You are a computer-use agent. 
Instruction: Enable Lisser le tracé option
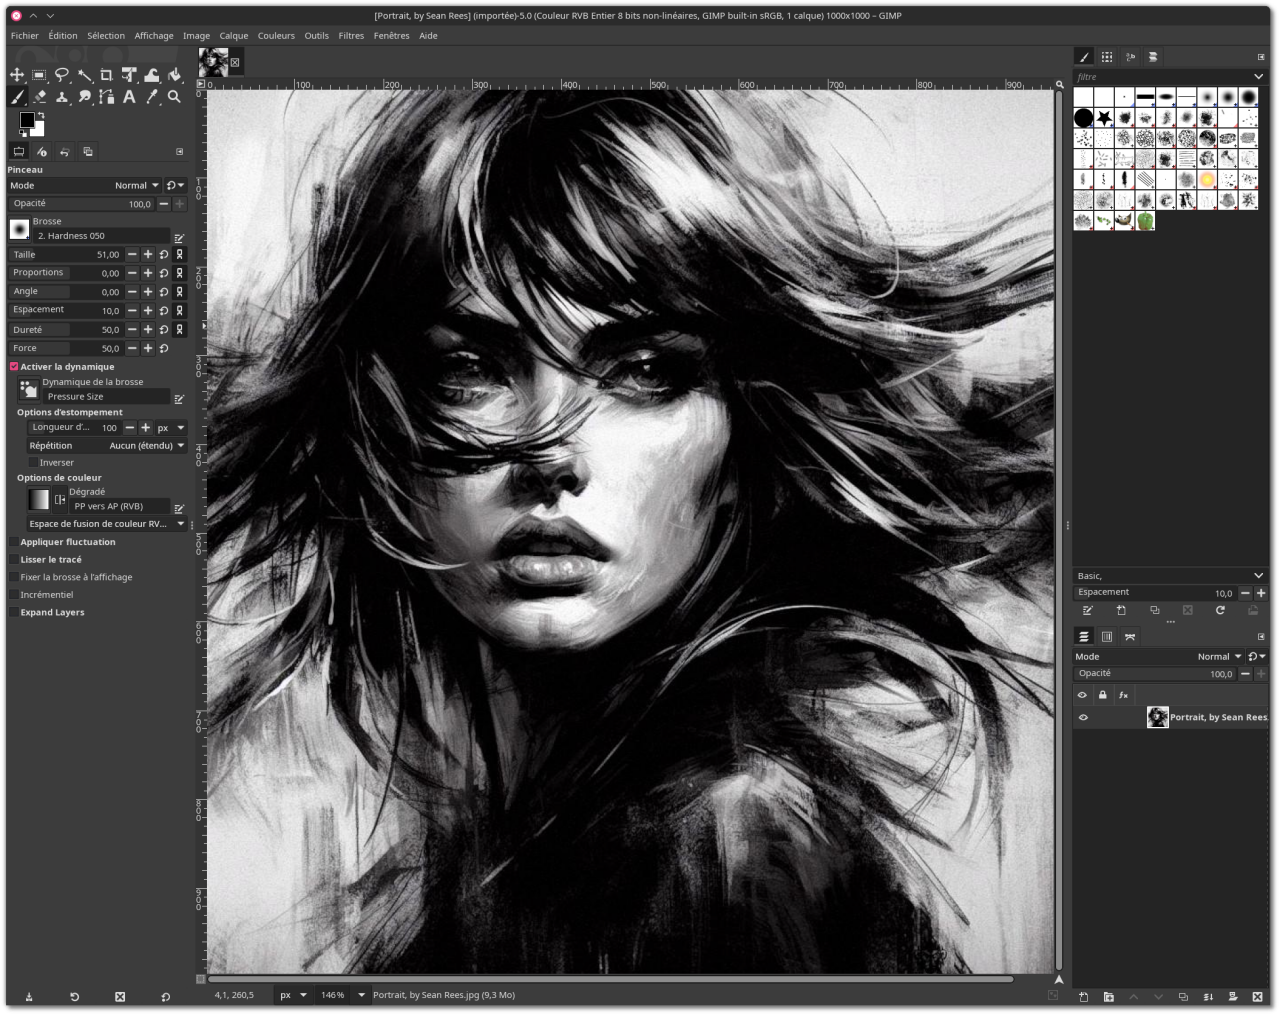(x=14, y=560)
